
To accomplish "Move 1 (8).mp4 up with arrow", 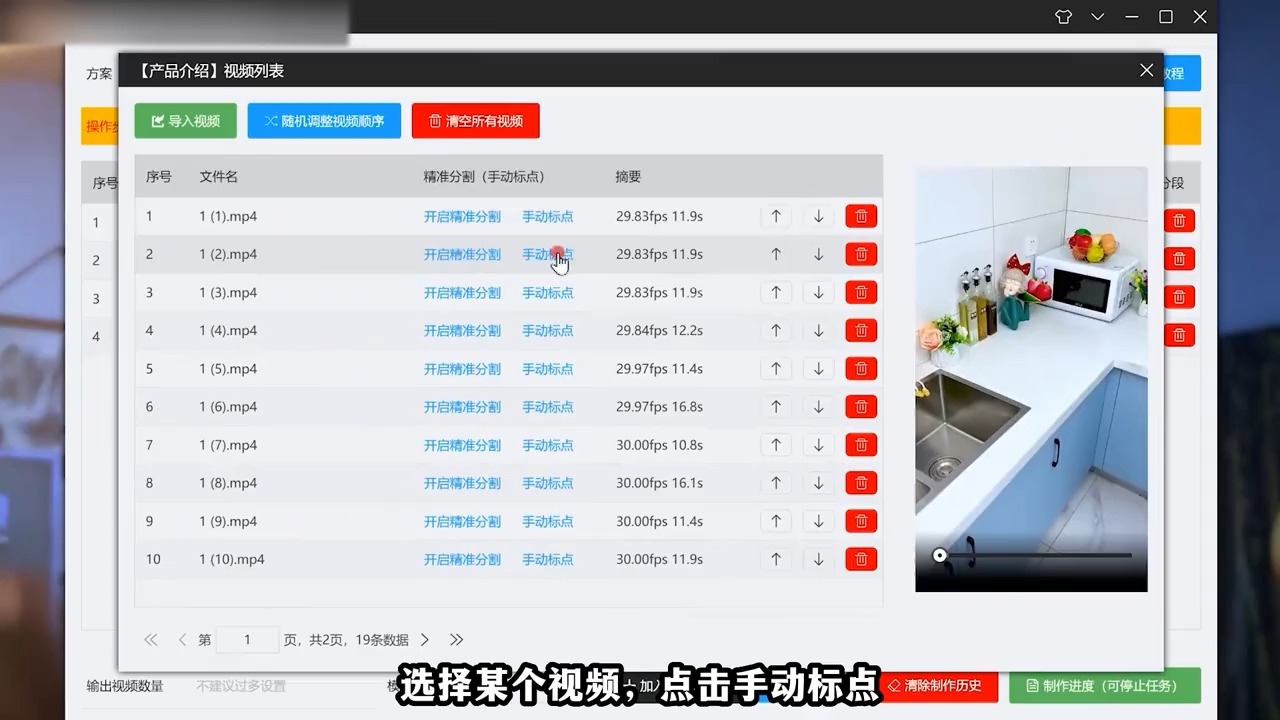I will point(776,483).
